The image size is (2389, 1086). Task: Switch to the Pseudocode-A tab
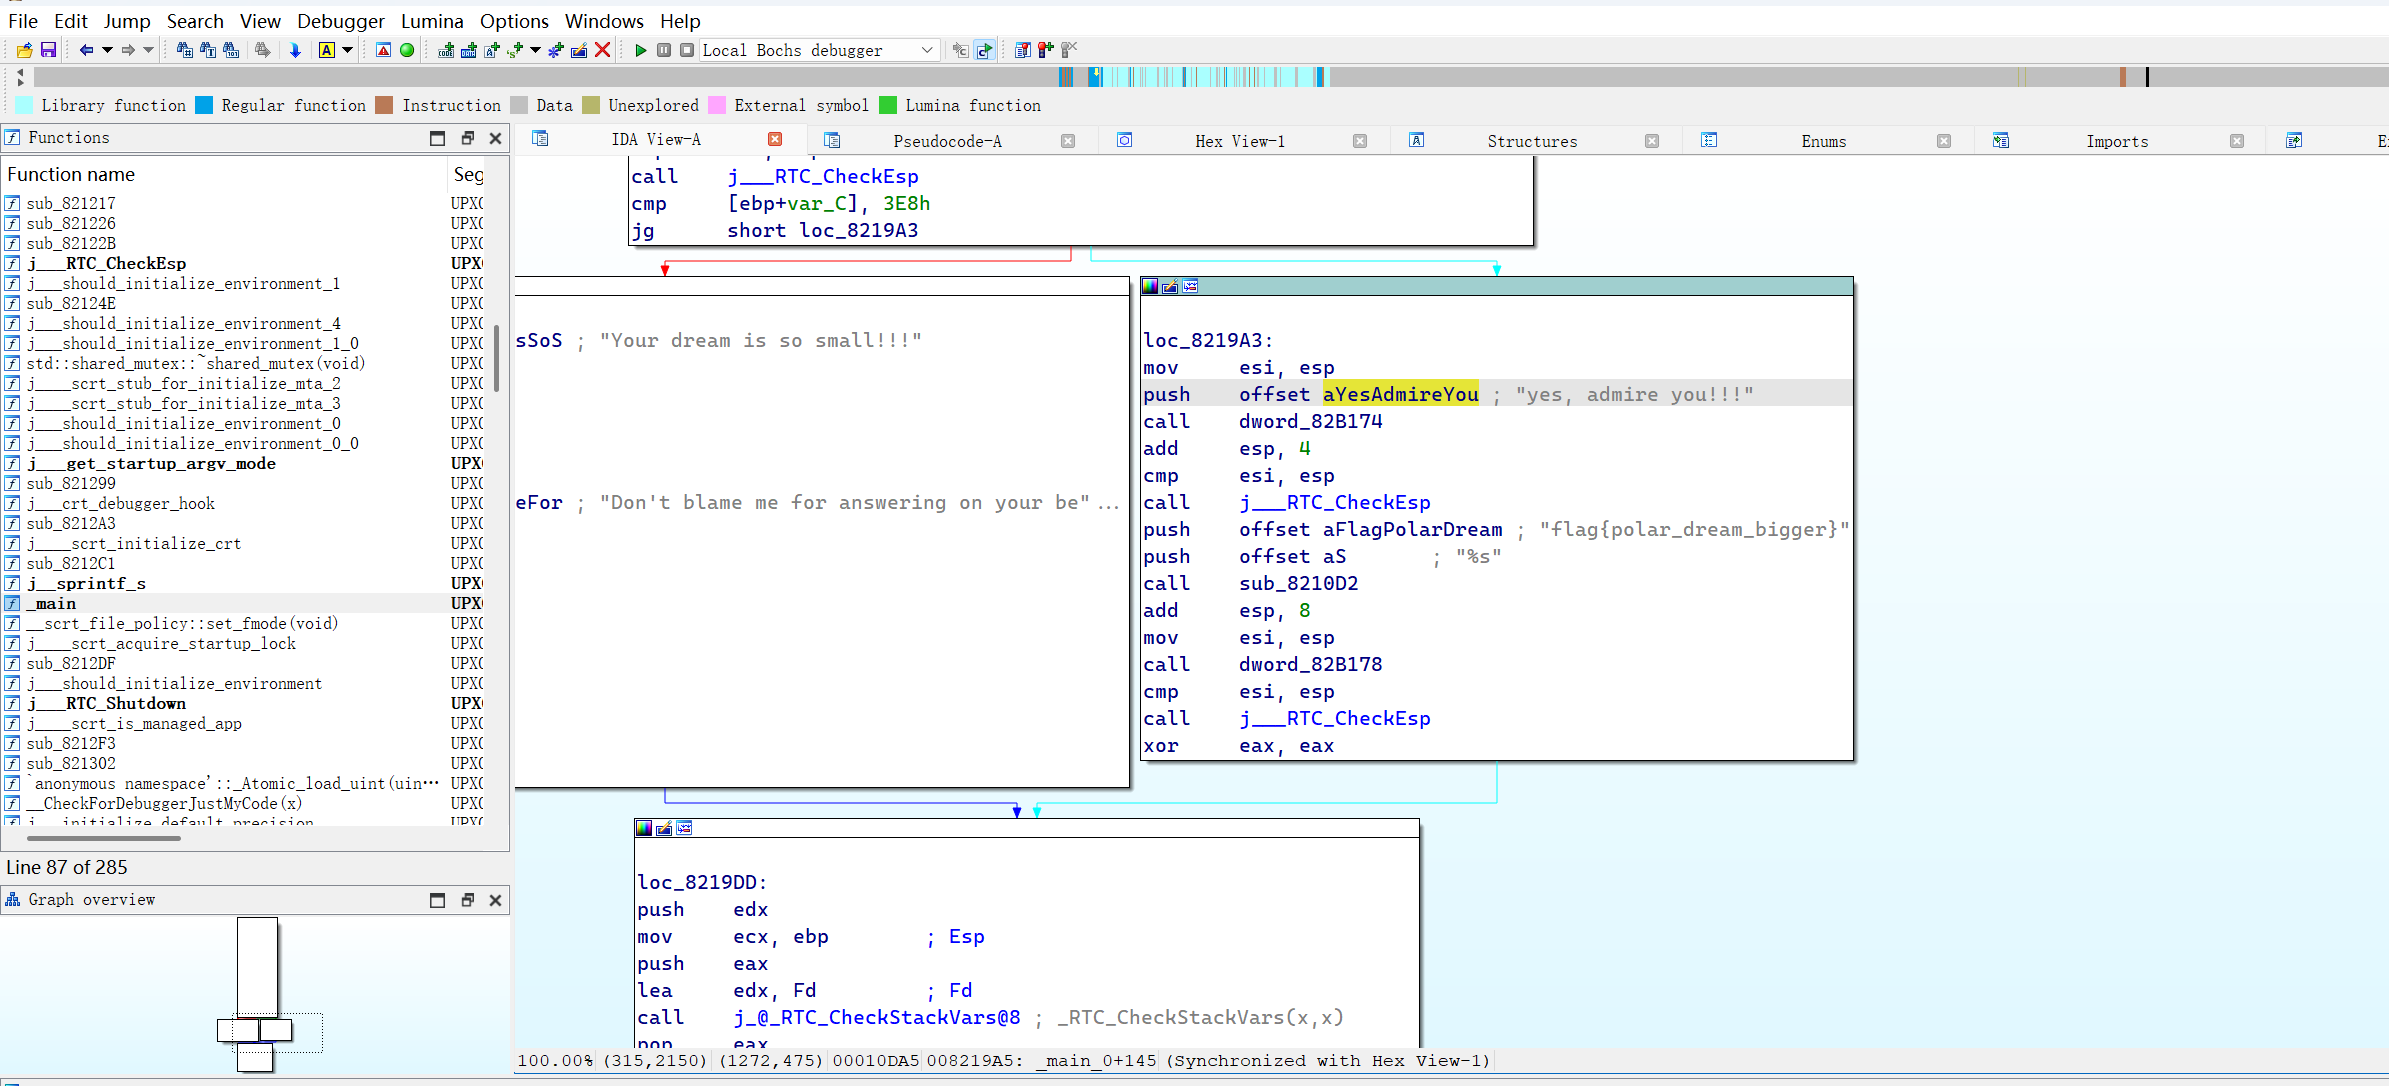[947, 141]
